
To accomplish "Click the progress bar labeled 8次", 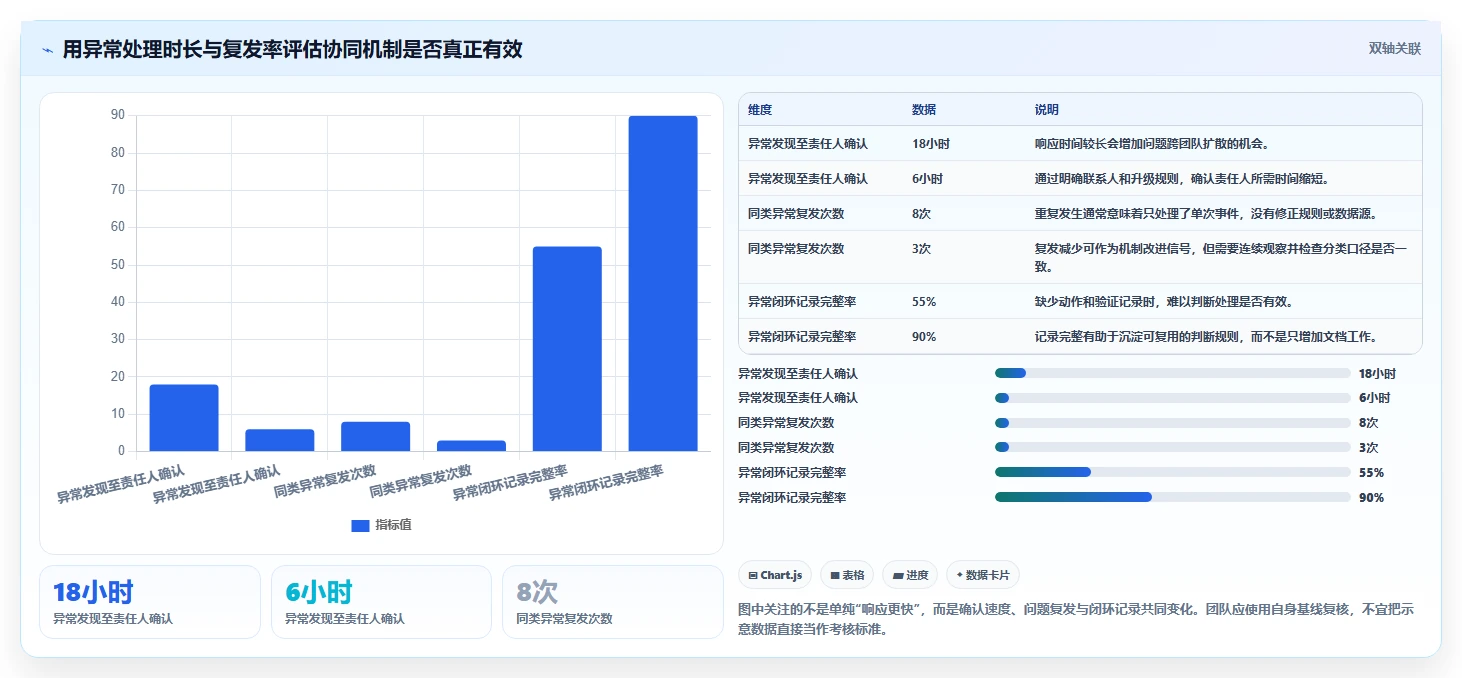I will pos(1173,423).
